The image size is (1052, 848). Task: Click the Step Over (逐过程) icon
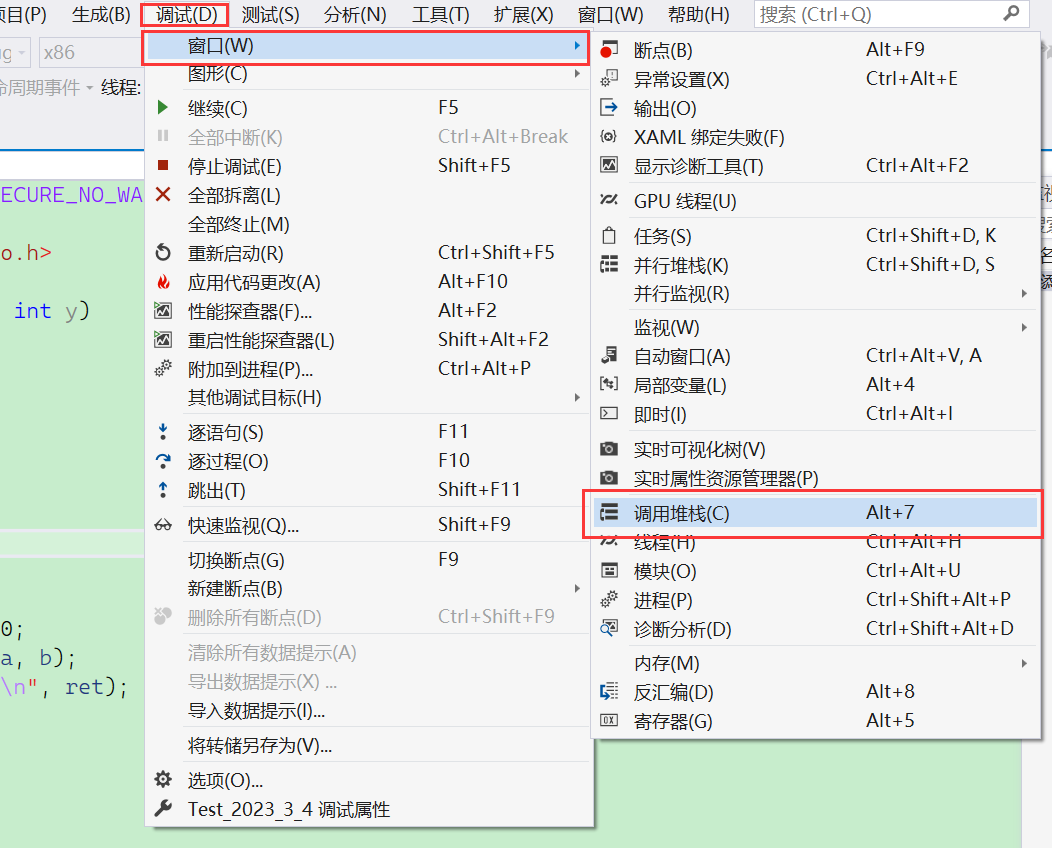pos(165,460)
